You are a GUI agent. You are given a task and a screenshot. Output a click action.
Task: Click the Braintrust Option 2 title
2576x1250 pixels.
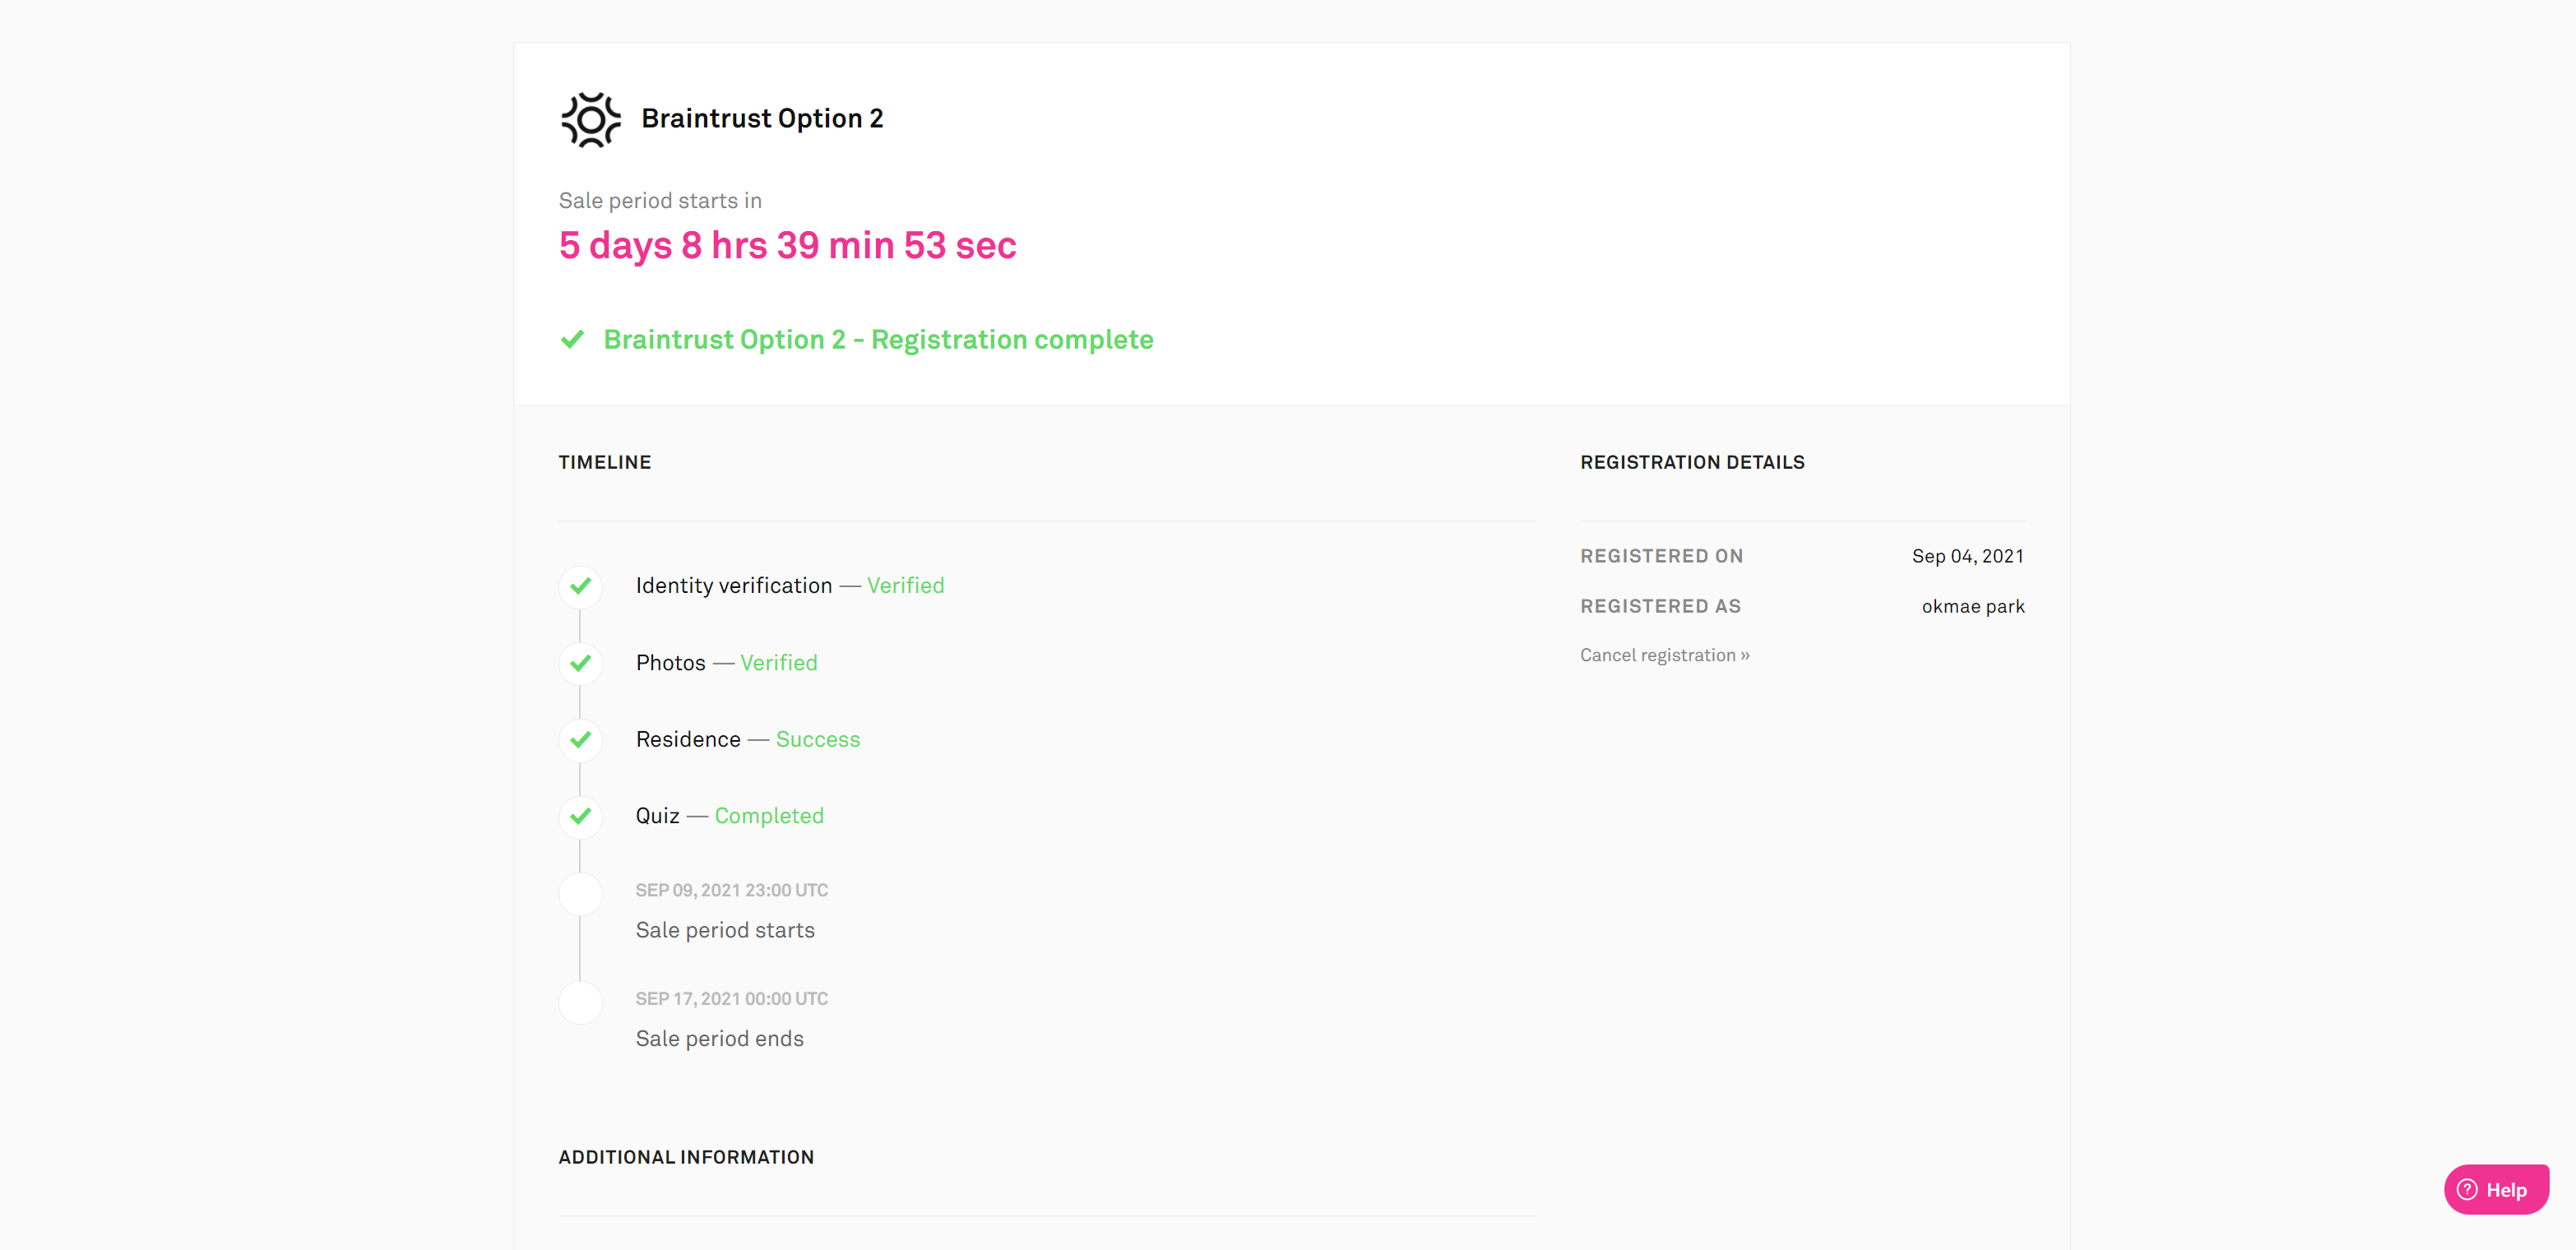click(x=762, y=118)
